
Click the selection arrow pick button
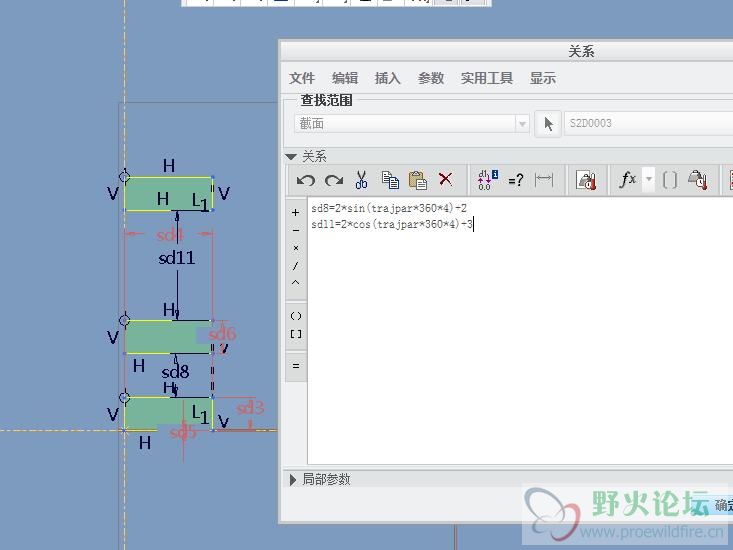[548, 124]
